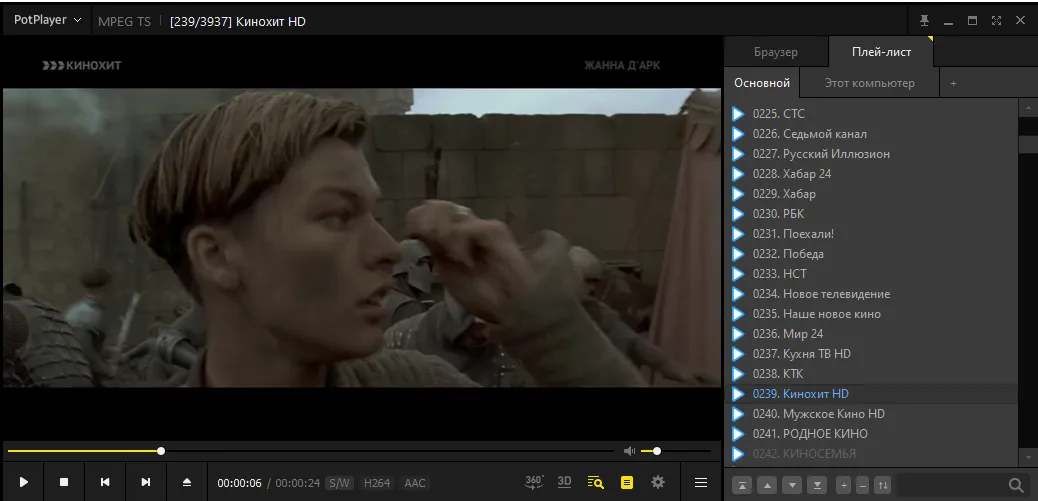Image resolution: width=1038 pixels, height=501 pixels.
Task: Click the H264 video codec label
Action: tap(377, 483)
